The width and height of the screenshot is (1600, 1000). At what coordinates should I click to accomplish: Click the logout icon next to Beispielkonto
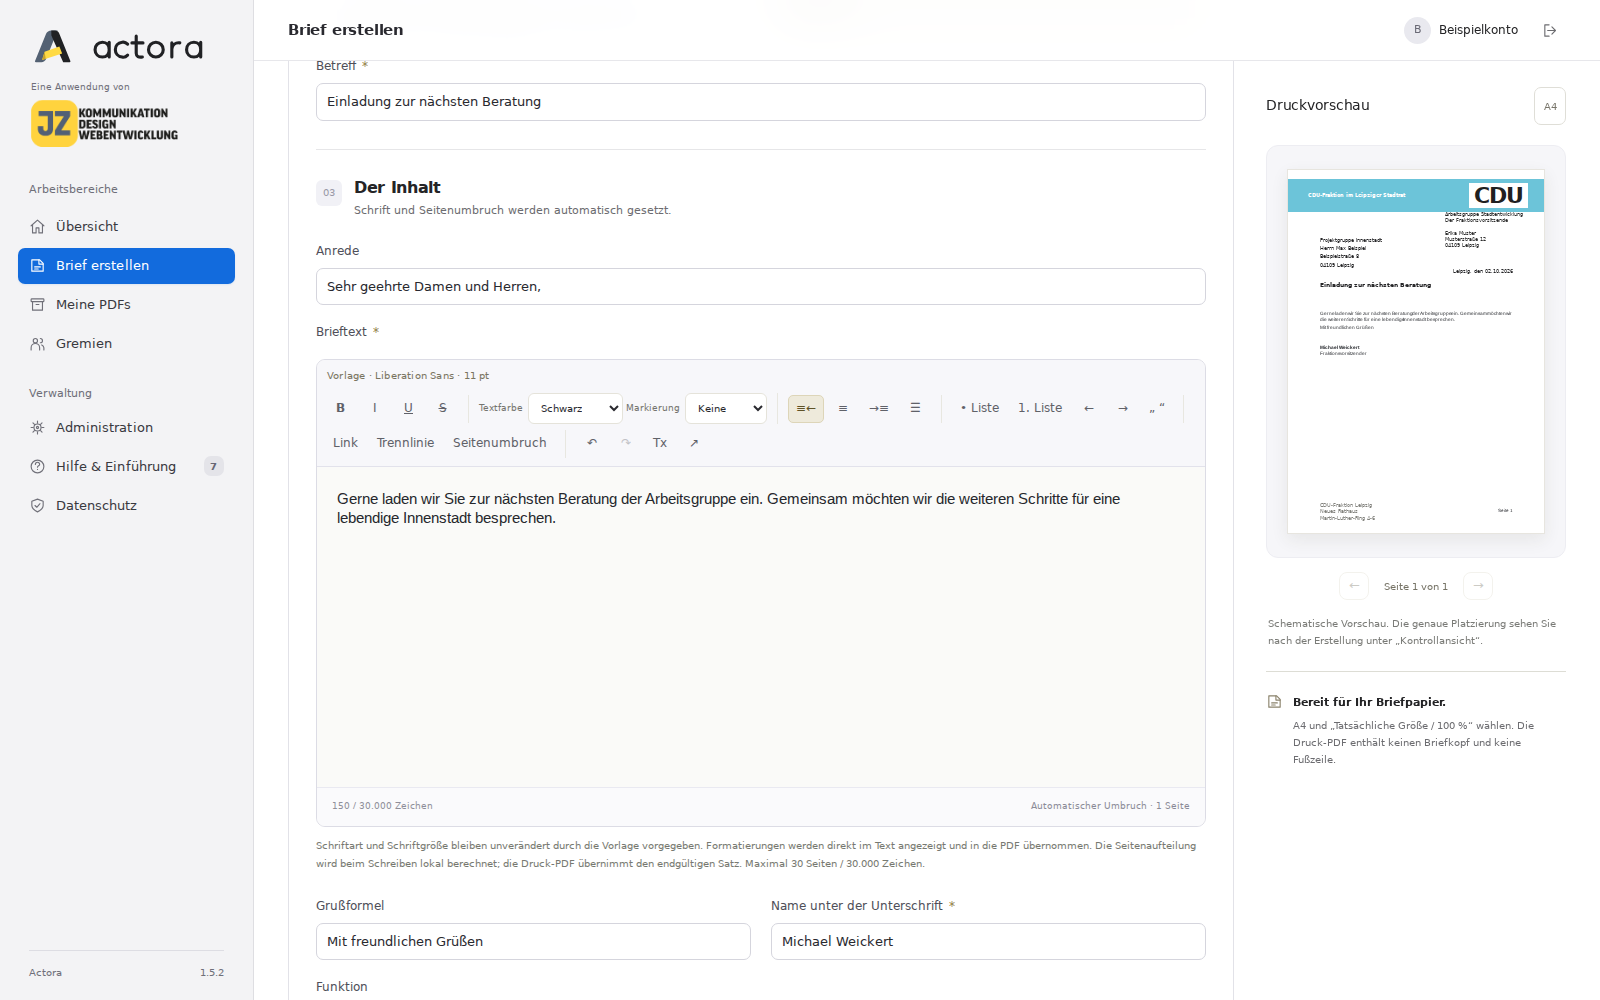click(1550, 30)
